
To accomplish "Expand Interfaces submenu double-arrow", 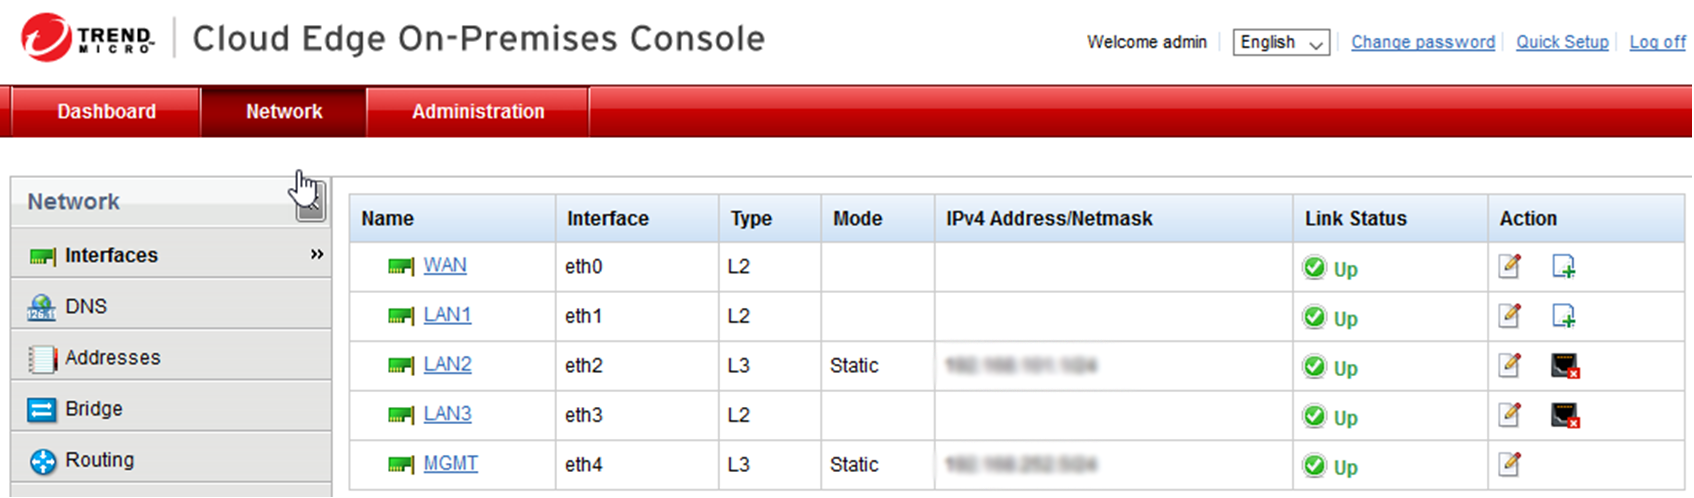I will 317,254.
